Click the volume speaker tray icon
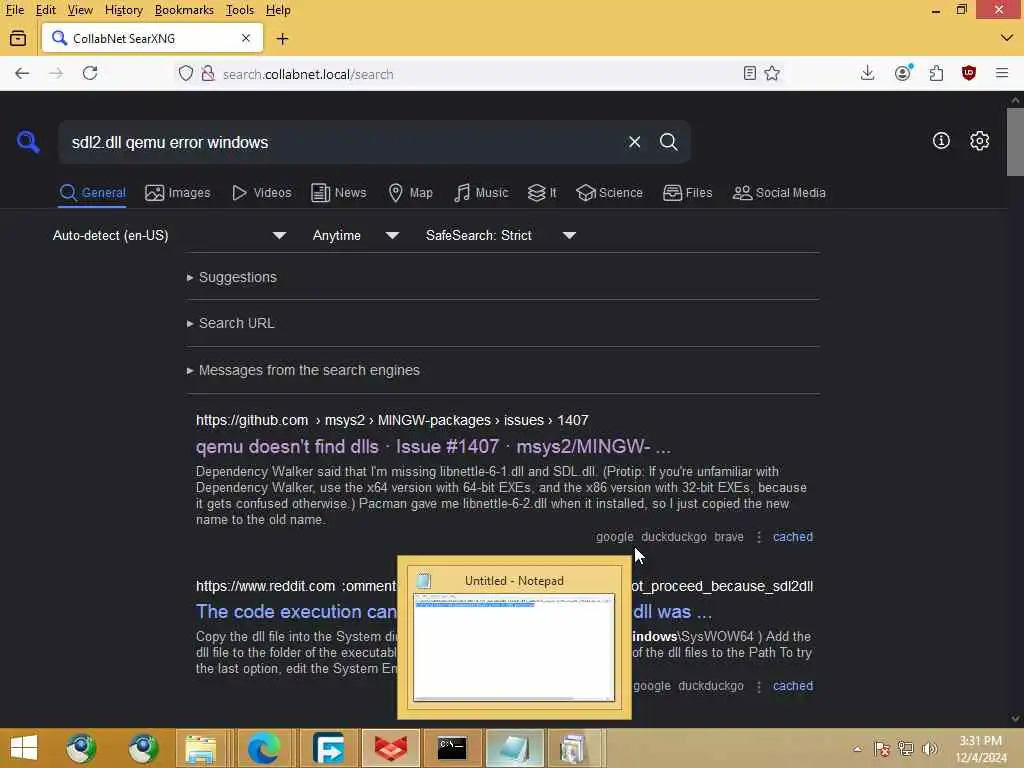This screenshot has width=1024, height=768. [x=929, y=748]
